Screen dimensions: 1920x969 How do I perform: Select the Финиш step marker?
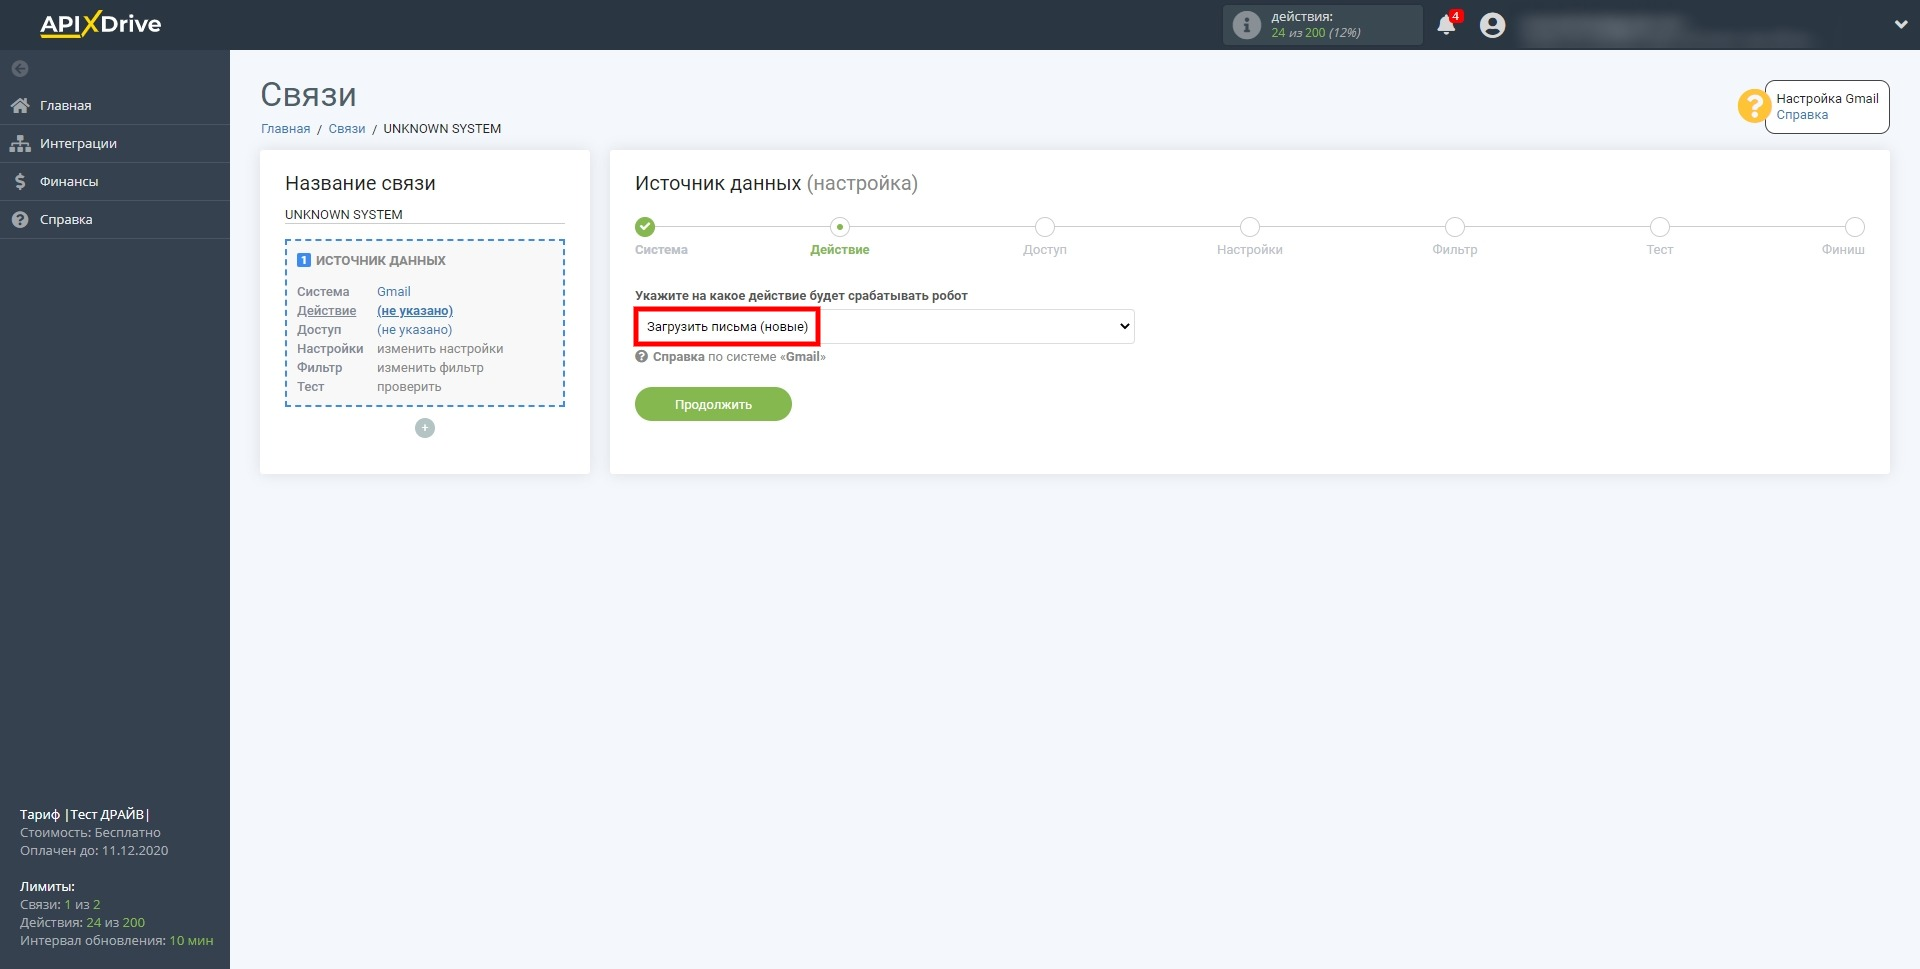(x=1855, y=227)
